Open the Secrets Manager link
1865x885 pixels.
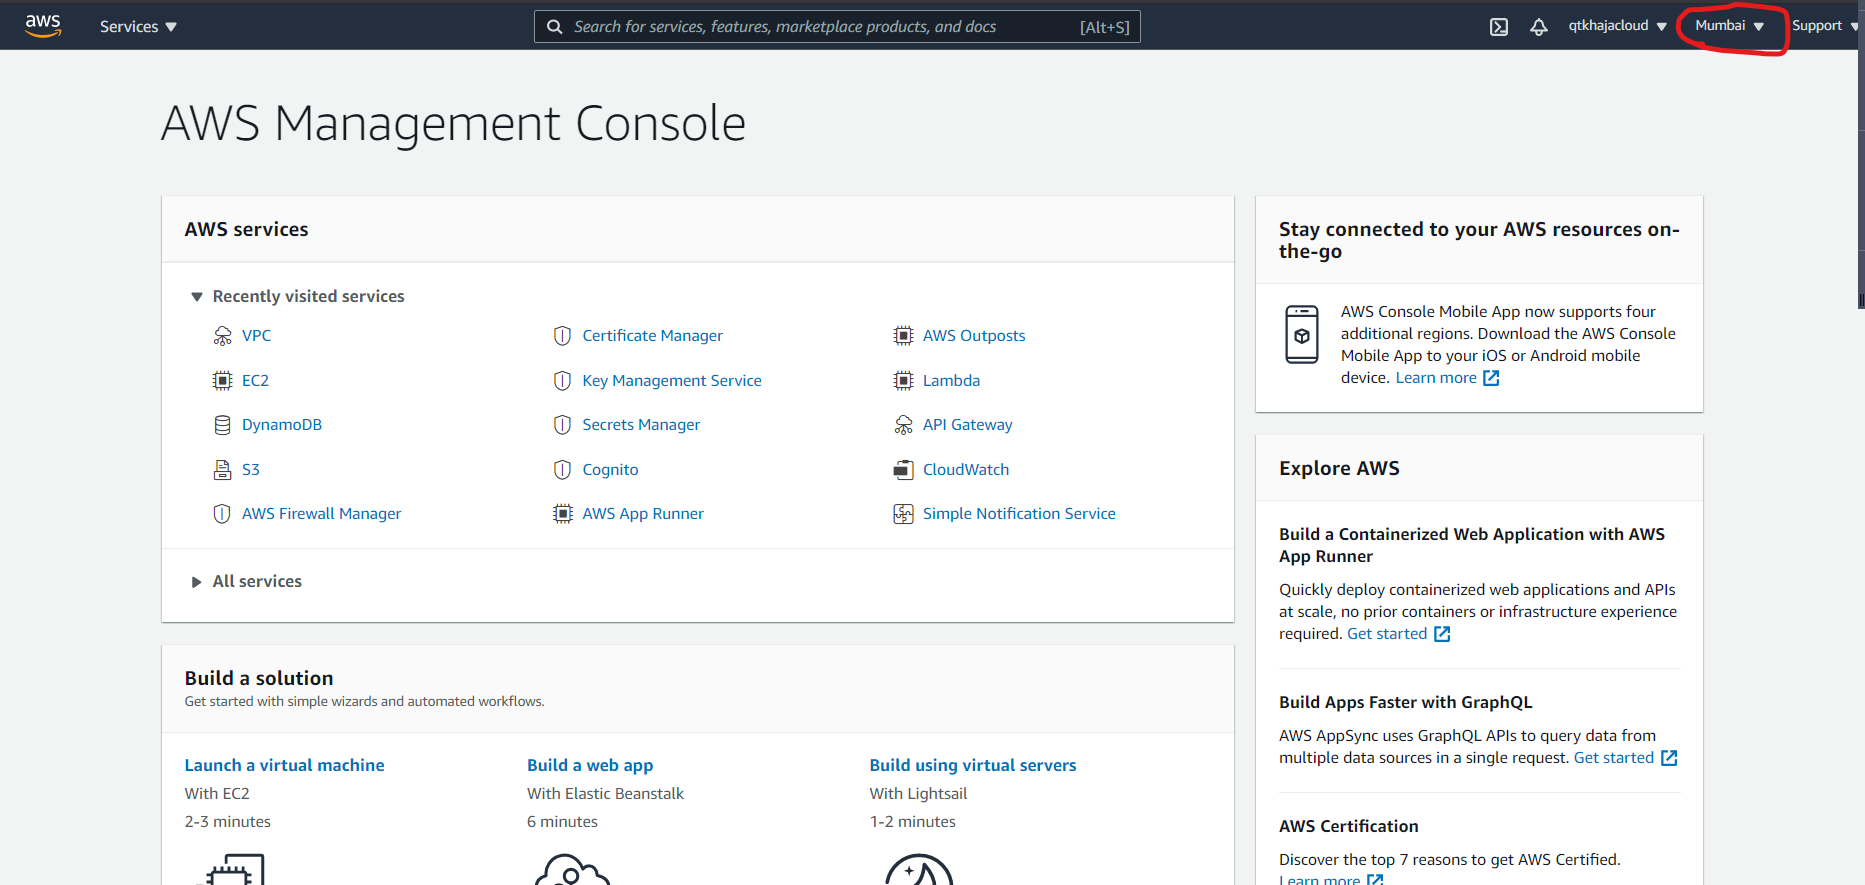coord(641,425)
